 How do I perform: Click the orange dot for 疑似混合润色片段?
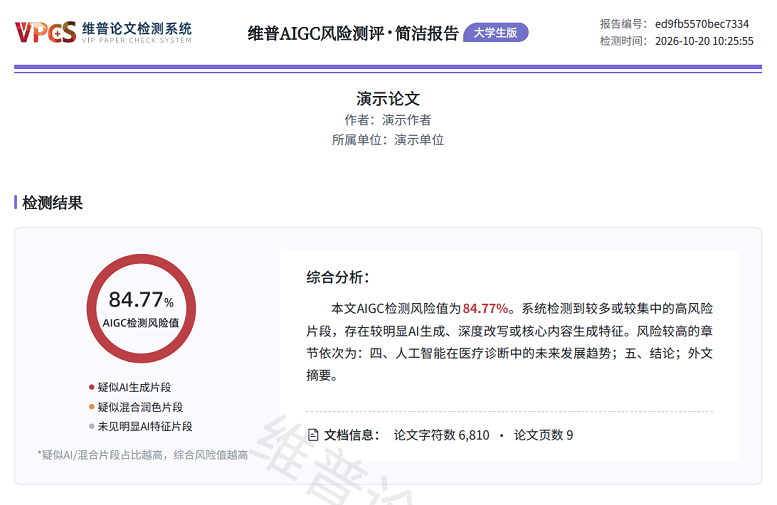click(91, 407)
